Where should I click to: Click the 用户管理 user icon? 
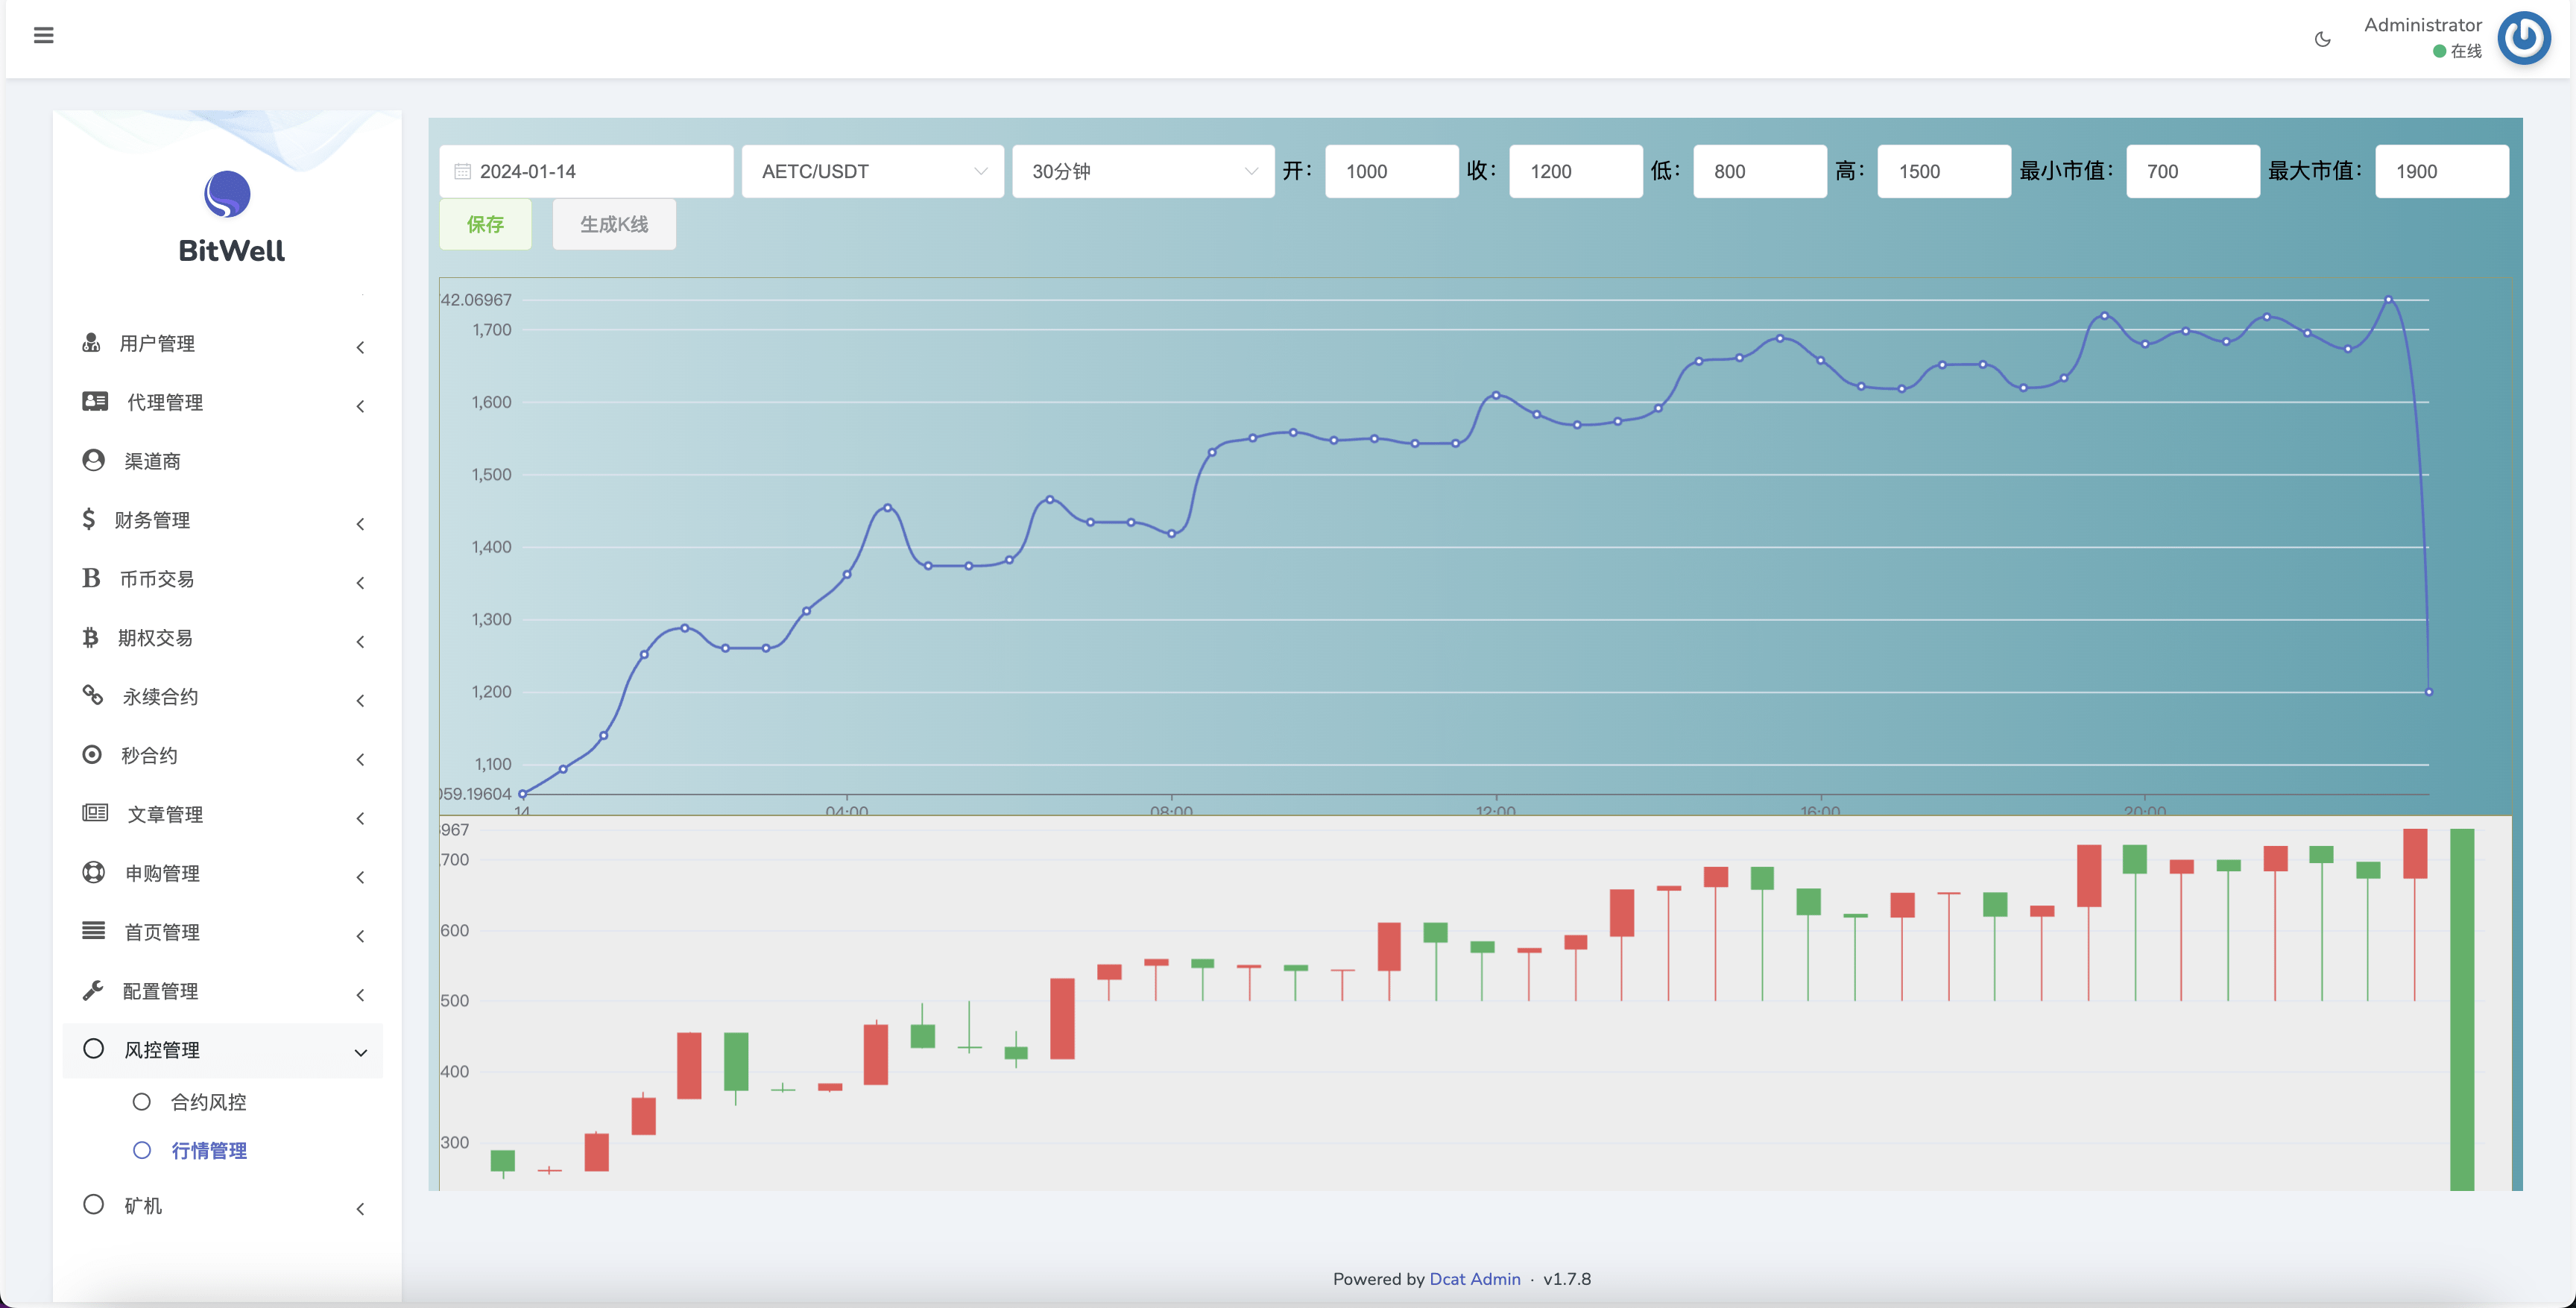[x=91, y=343]
